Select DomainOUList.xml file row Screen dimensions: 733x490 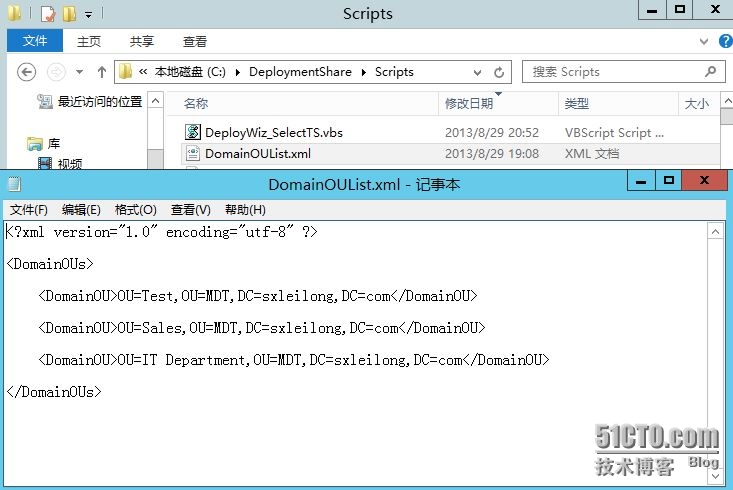click(x=450, y=153)
